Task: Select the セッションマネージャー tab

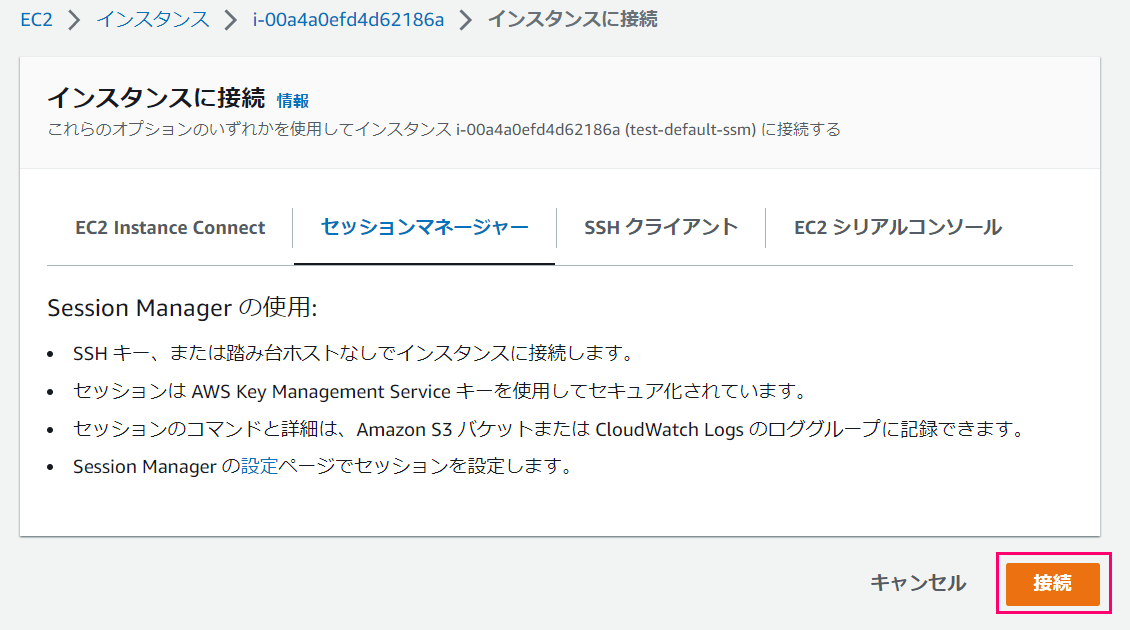Action: click(424, 228)
